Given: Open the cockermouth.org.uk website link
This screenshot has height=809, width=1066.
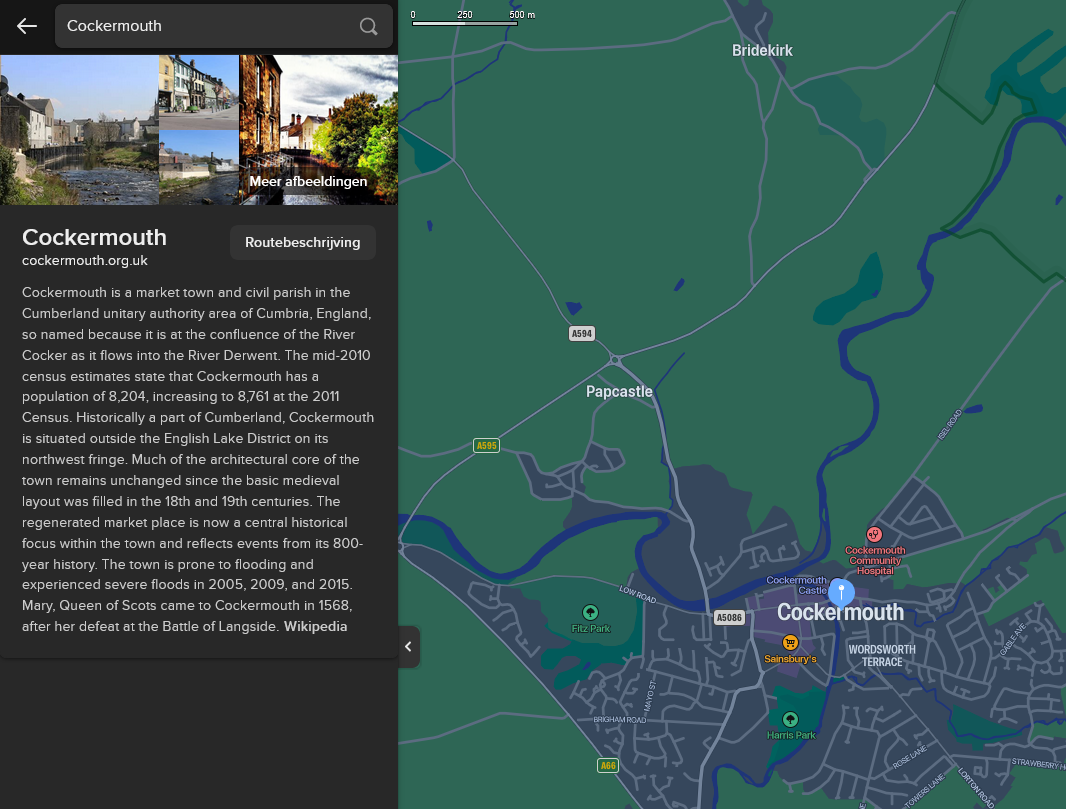Looking at the screenshot, I should tap(85, 260).
